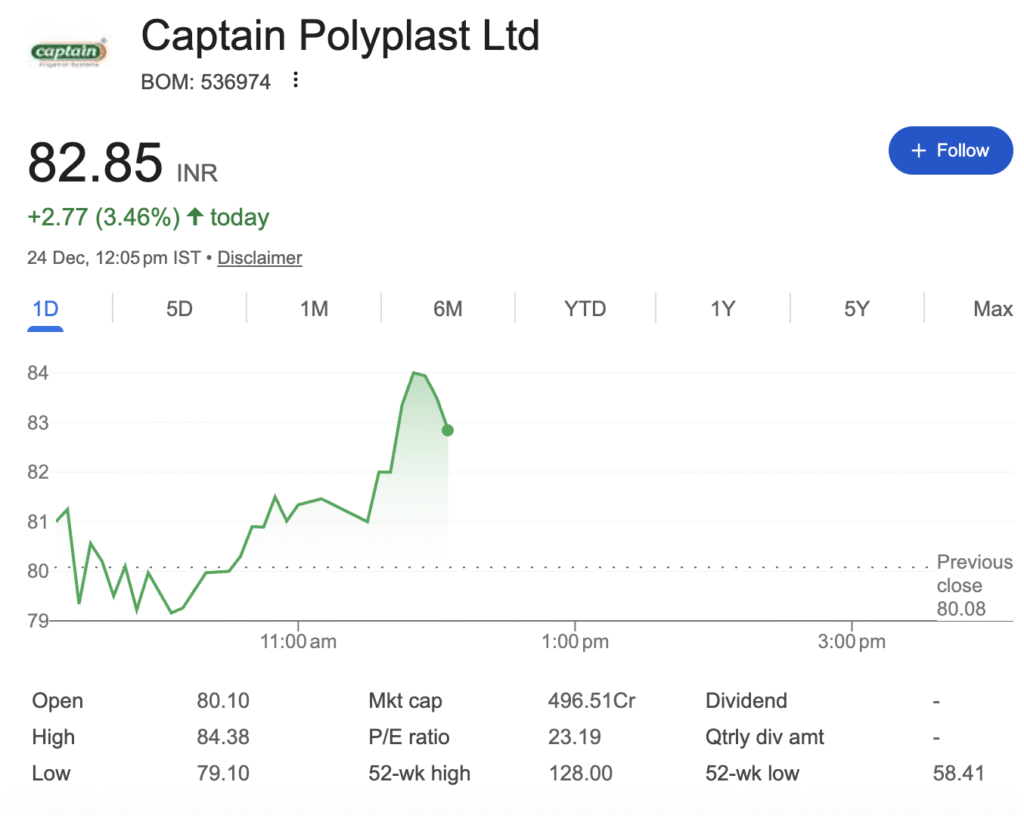Click the P/E ratio value 23.19
The width and height of the screenshot is (1024, 816).
click(x=575, y=737)
